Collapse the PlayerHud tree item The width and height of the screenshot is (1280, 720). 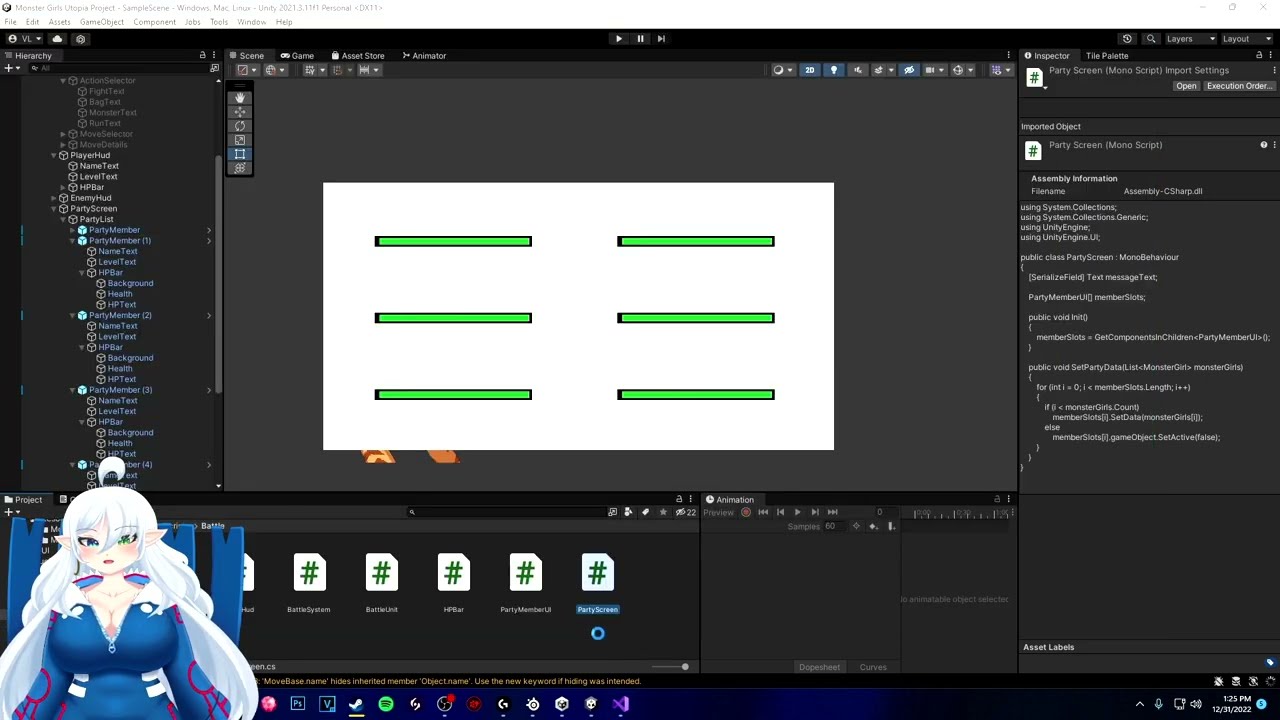tap(53, 155)
